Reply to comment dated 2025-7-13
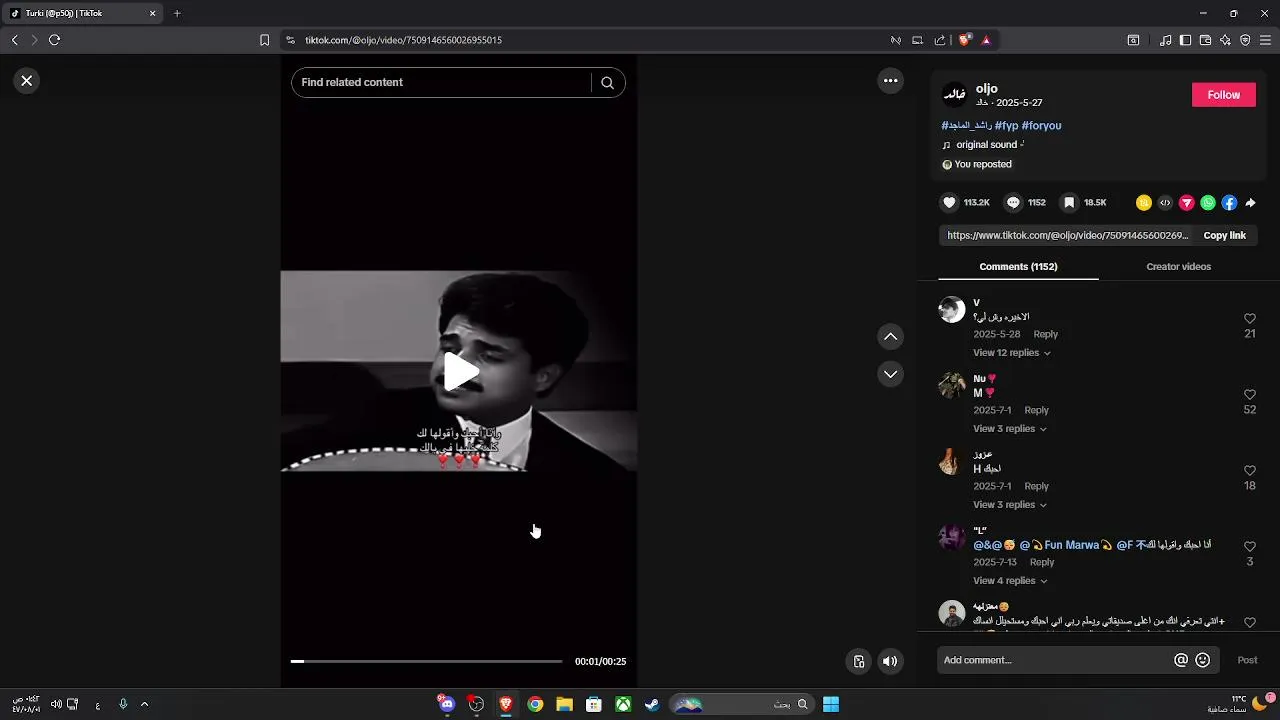The image size is (1280, 720). [x=1042, y=562]
